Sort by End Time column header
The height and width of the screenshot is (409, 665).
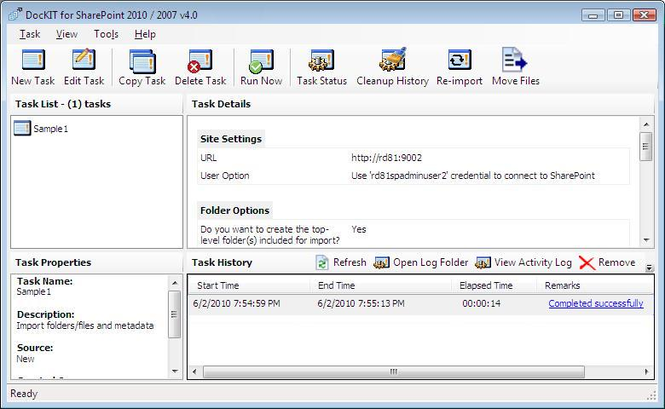(380, 286)
